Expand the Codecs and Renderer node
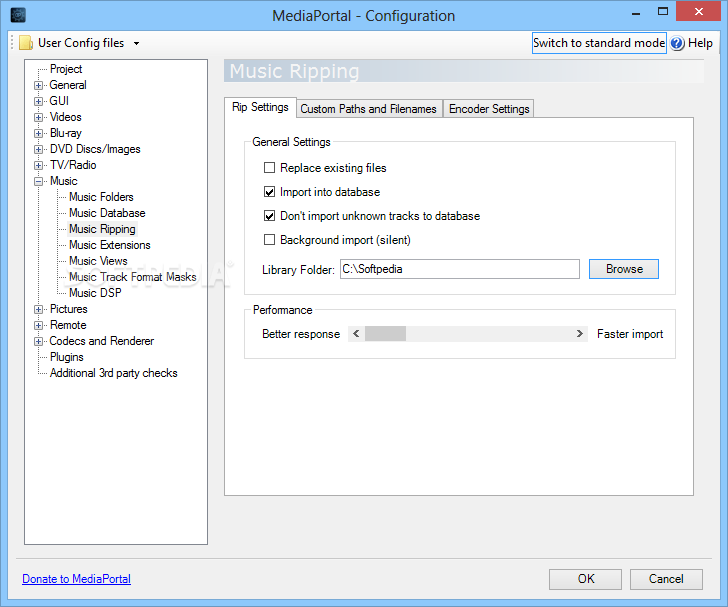The height and width of the screenshot is (607, 728). (x=39, y=341)
